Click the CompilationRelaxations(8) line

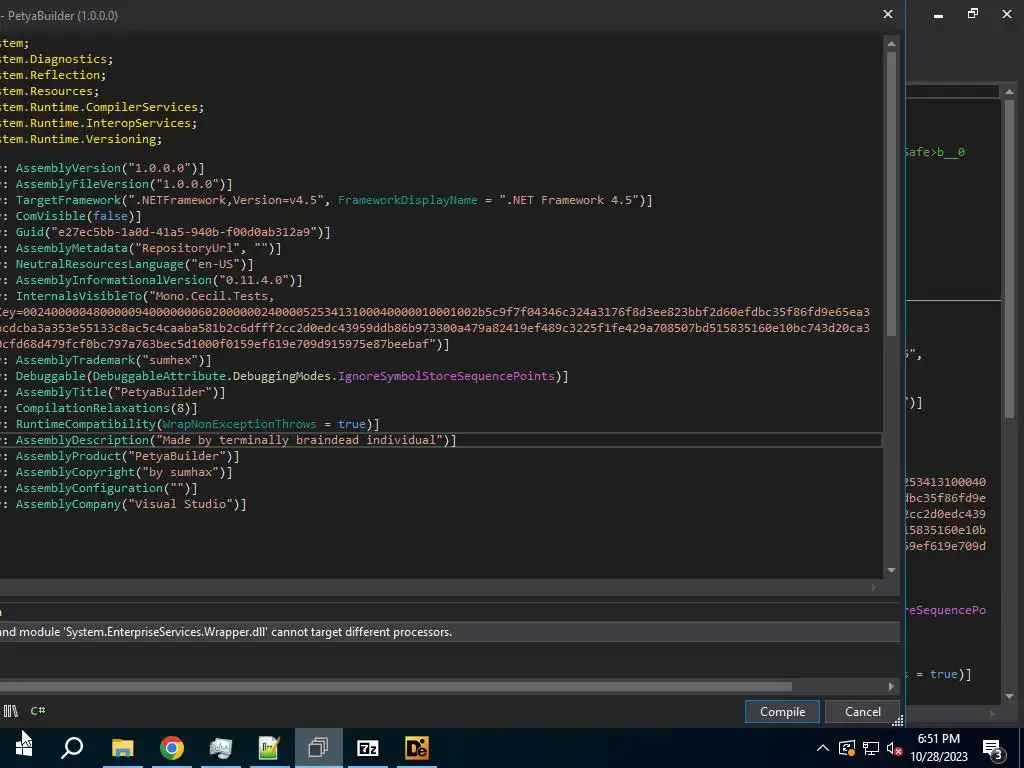[99, 408]
